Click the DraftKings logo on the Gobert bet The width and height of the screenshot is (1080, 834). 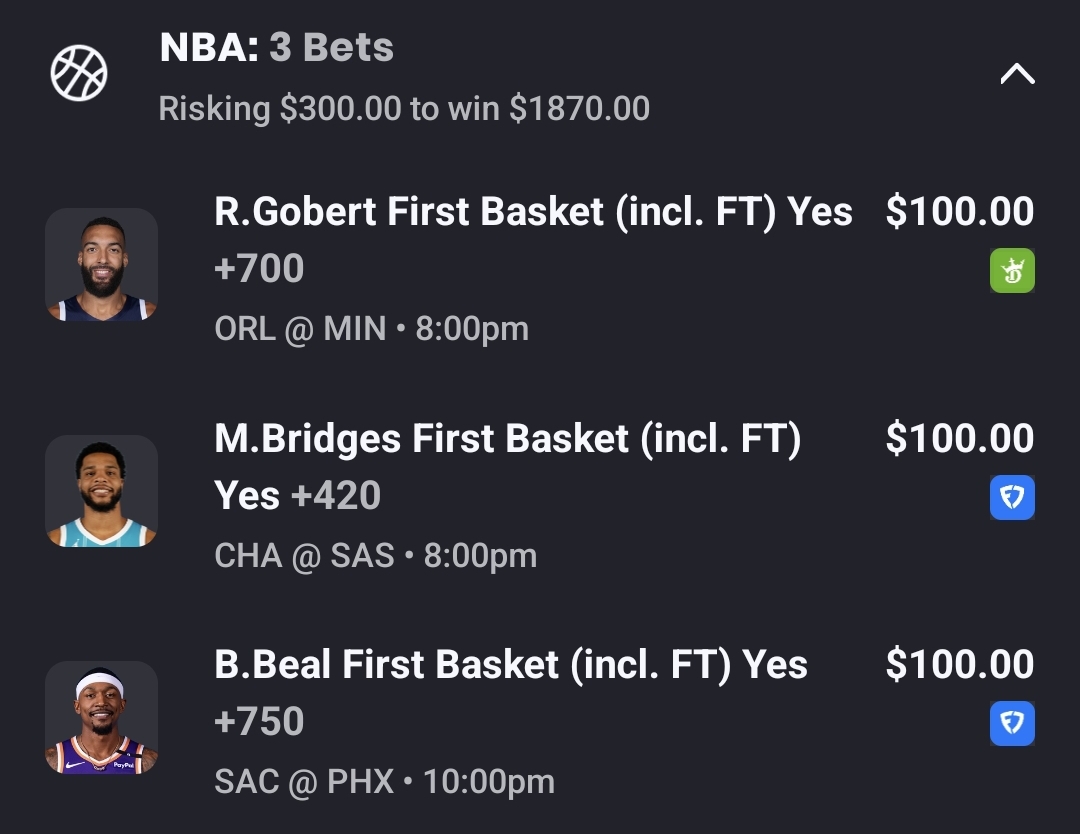(x=1012, y=271)
